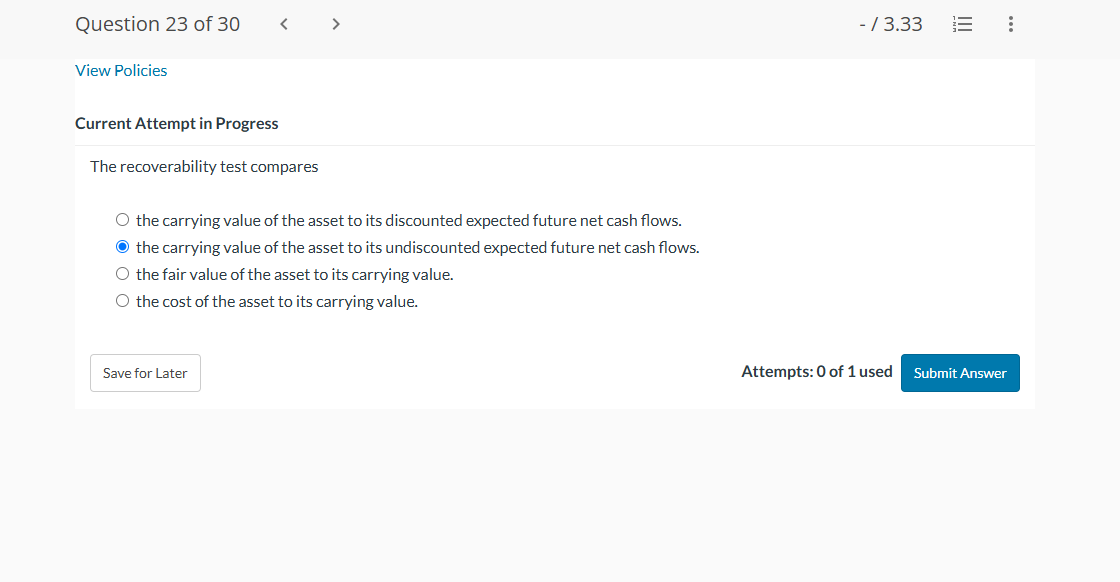
Task: Choose the fair value to carrying value radio
Action: pyautogui.click(x=123, y=274)
